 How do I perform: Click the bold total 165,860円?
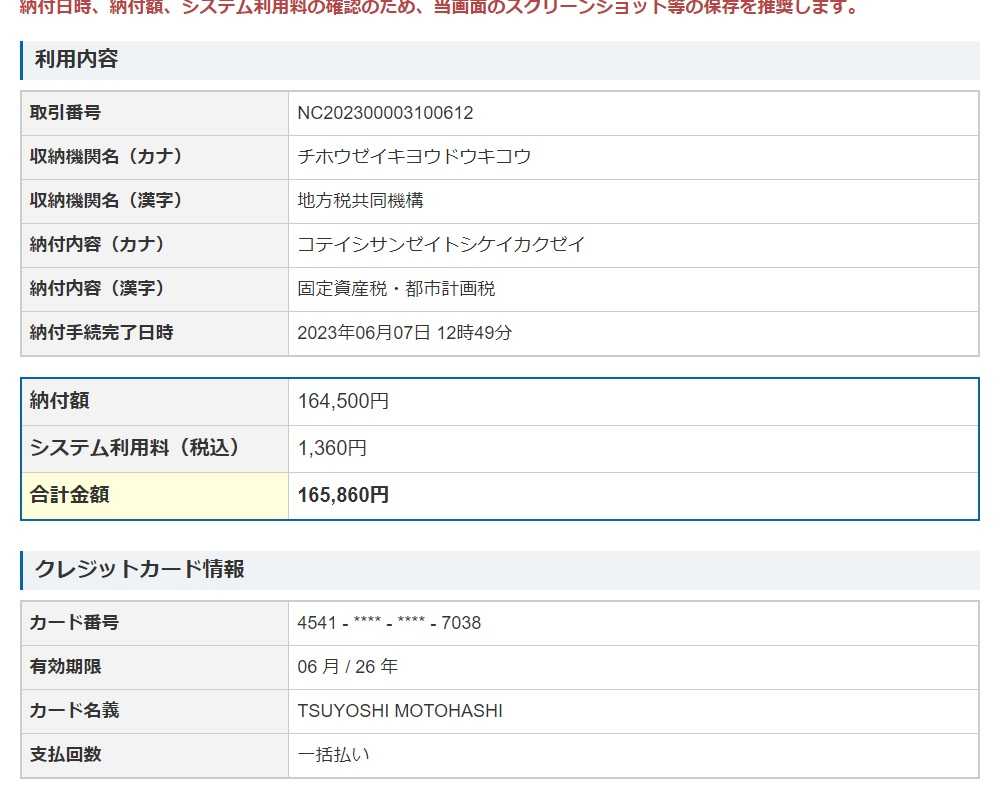point(343,495)
